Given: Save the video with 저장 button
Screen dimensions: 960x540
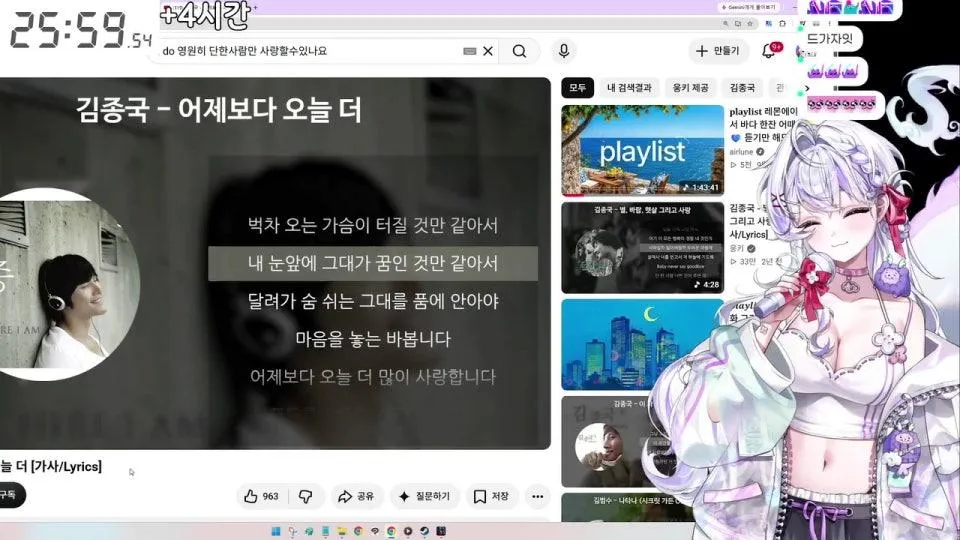Looking at the screenshot, I should (x=492, y=497).
